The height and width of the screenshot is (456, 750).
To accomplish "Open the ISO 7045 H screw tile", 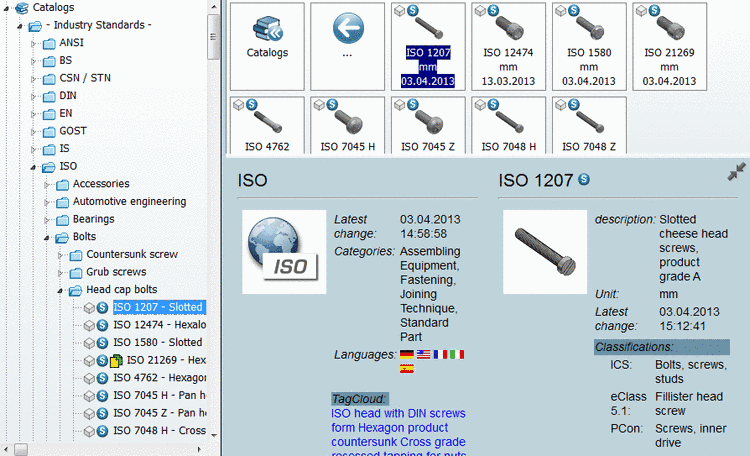I will coord(347,125).
